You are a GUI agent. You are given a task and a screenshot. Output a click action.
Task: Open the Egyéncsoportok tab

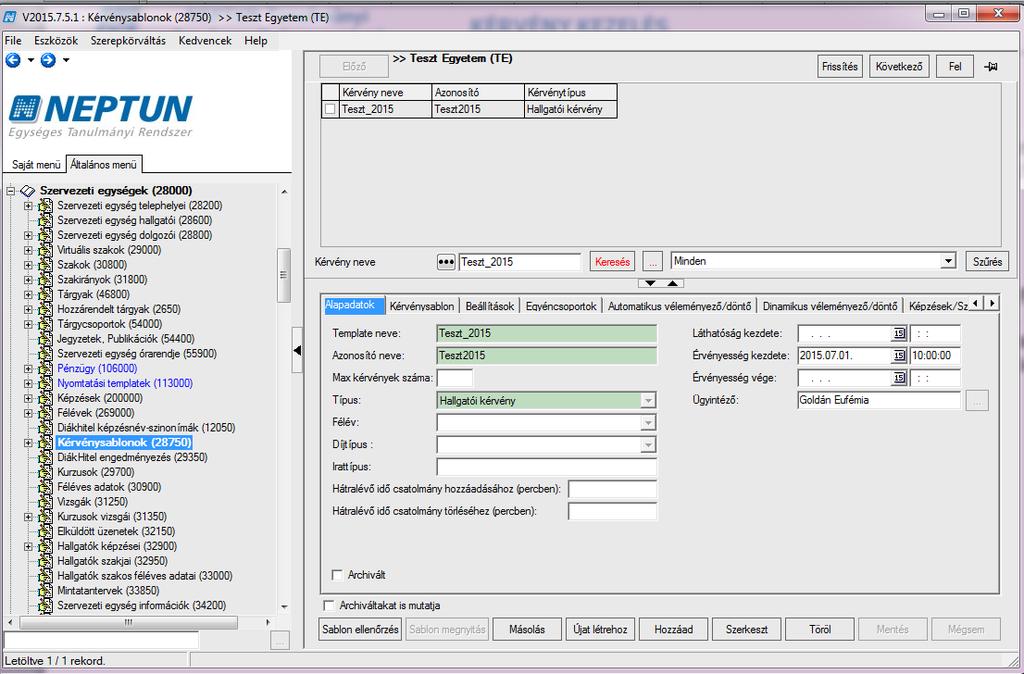click(x=561, y=306)
